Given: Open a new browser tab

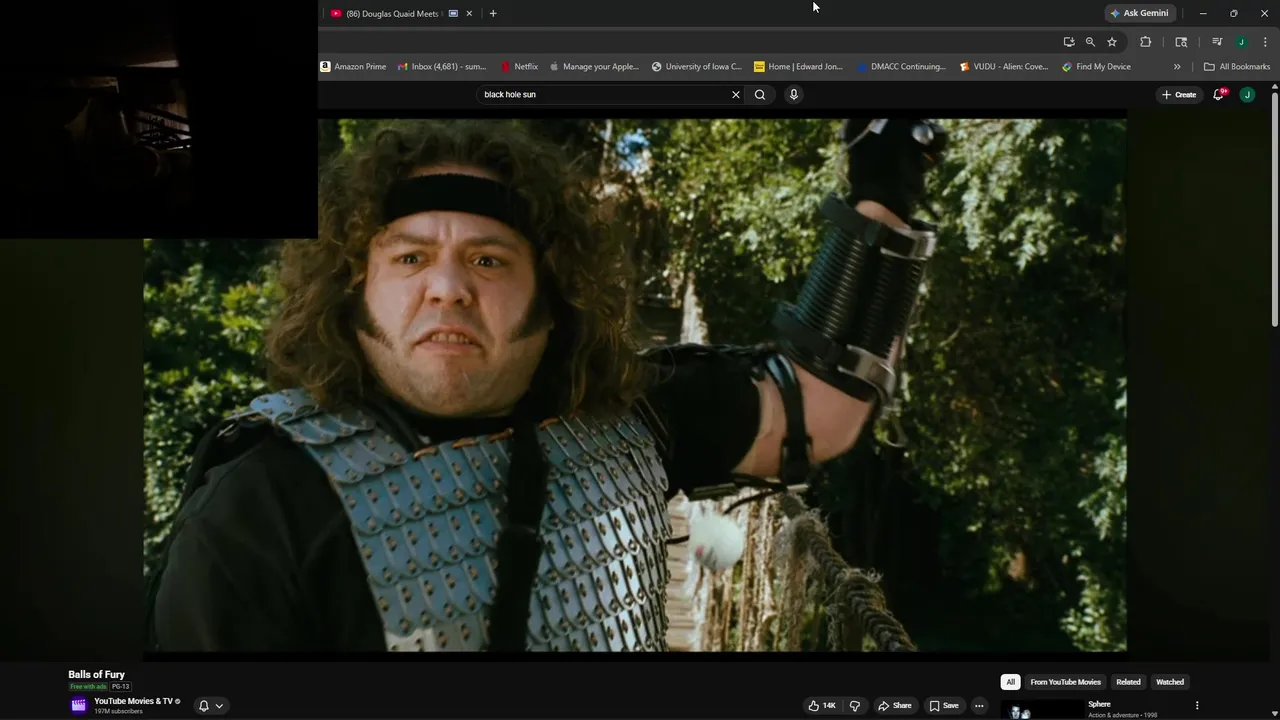Looking at the screenshot, I should tap(493, 14).
